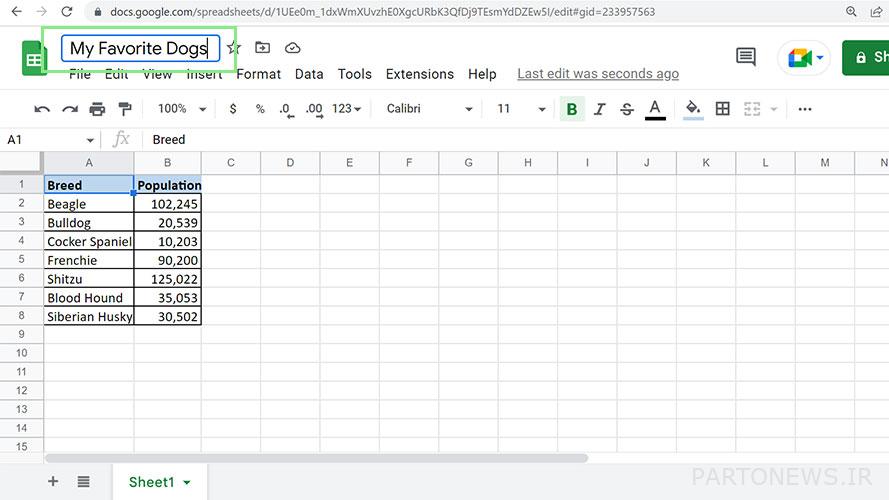Image resolution: width=889 pixels, height=500 pixels.
Task: Select column A header
Action: (89, 163)
